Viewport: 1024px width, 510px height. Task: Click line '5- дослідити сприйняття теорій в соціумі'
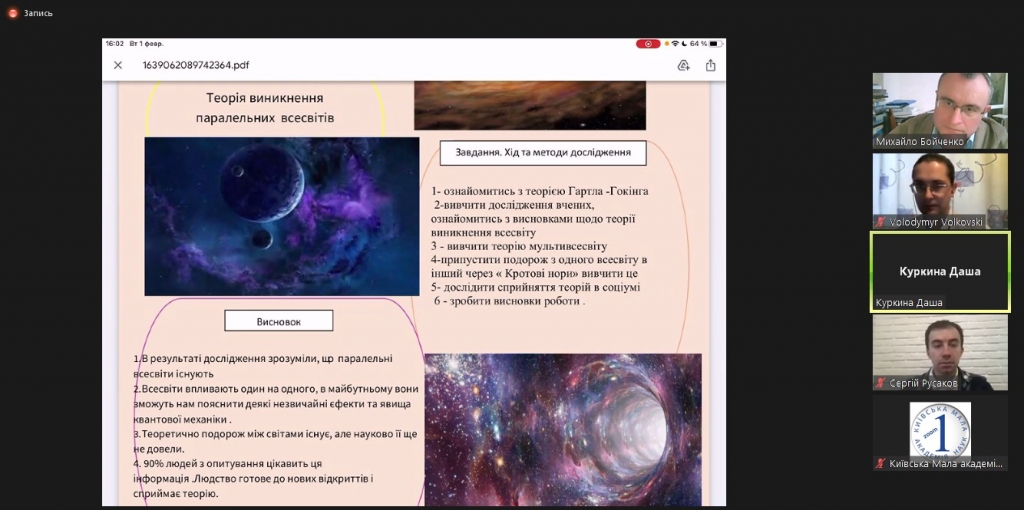536,287
